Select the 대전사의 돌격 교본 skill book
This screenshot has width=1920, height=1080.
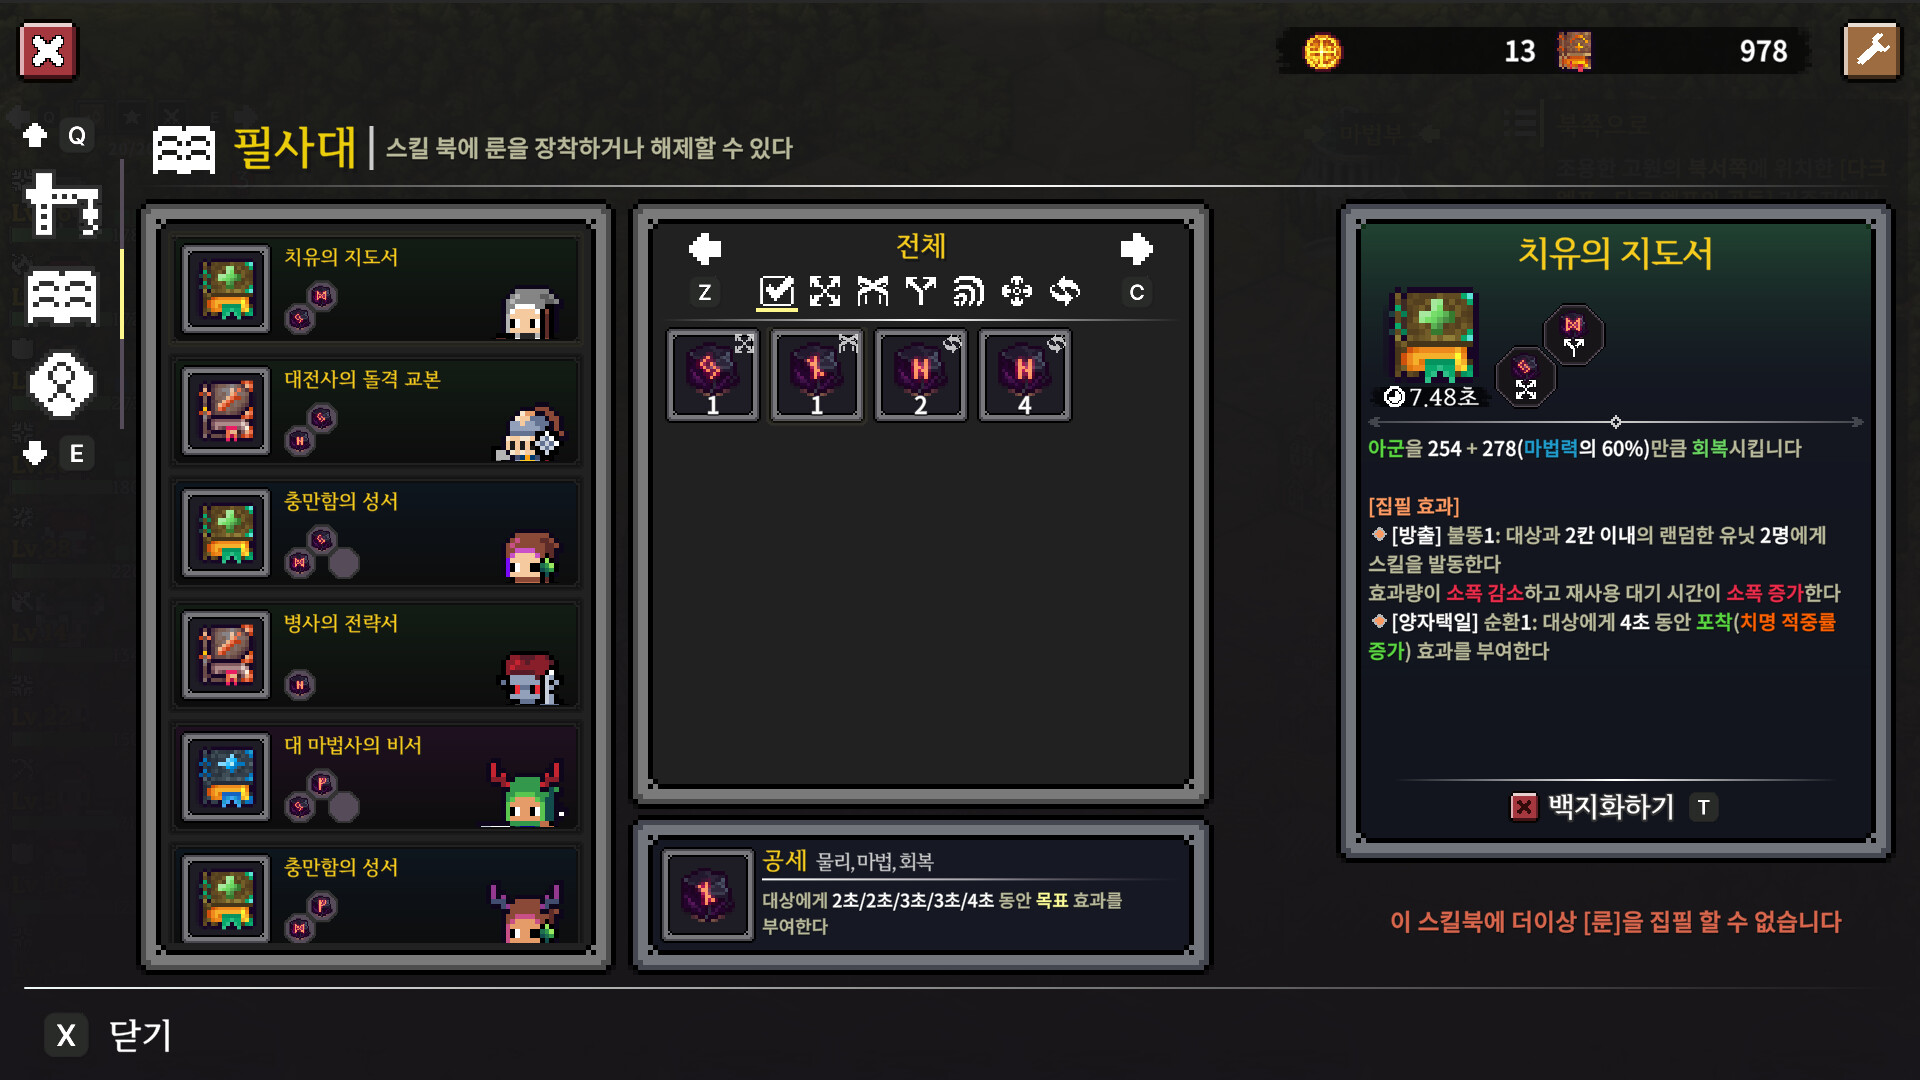(x=377, y=411)
